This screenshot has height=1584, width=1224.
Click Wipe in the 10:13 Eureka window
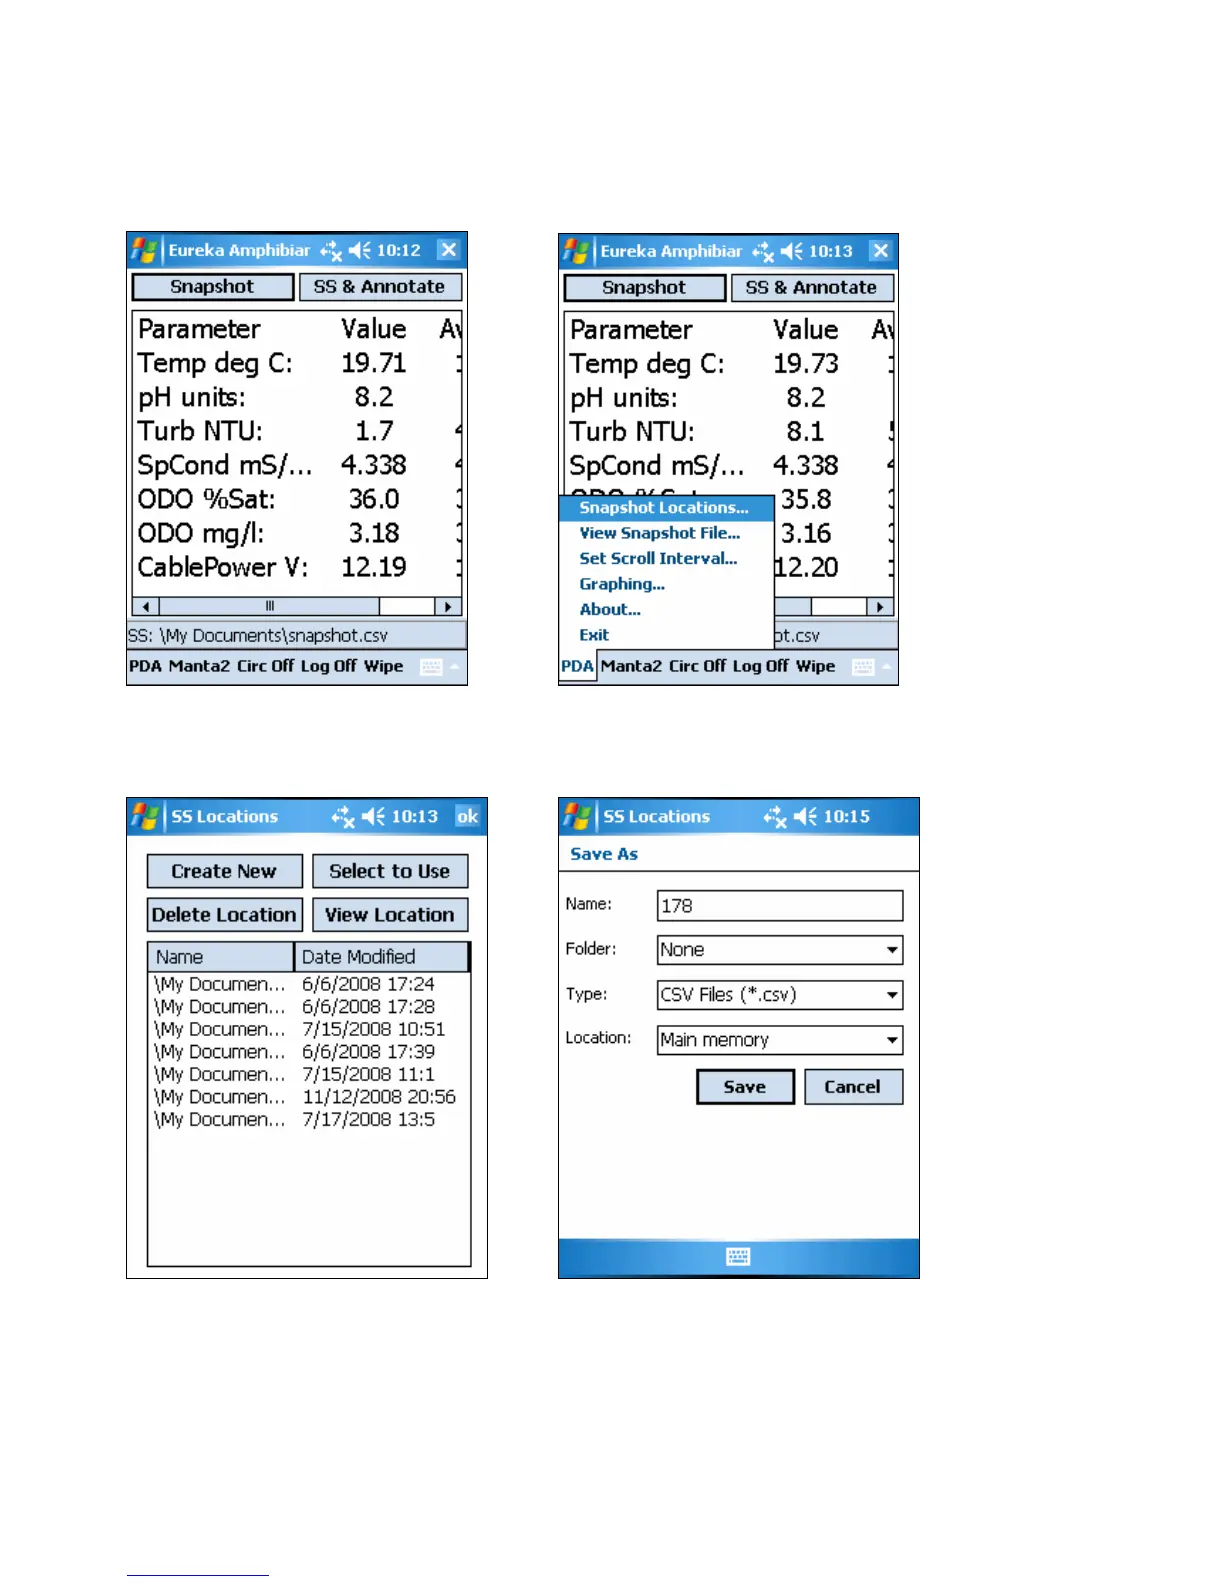(x=816, y=667)
